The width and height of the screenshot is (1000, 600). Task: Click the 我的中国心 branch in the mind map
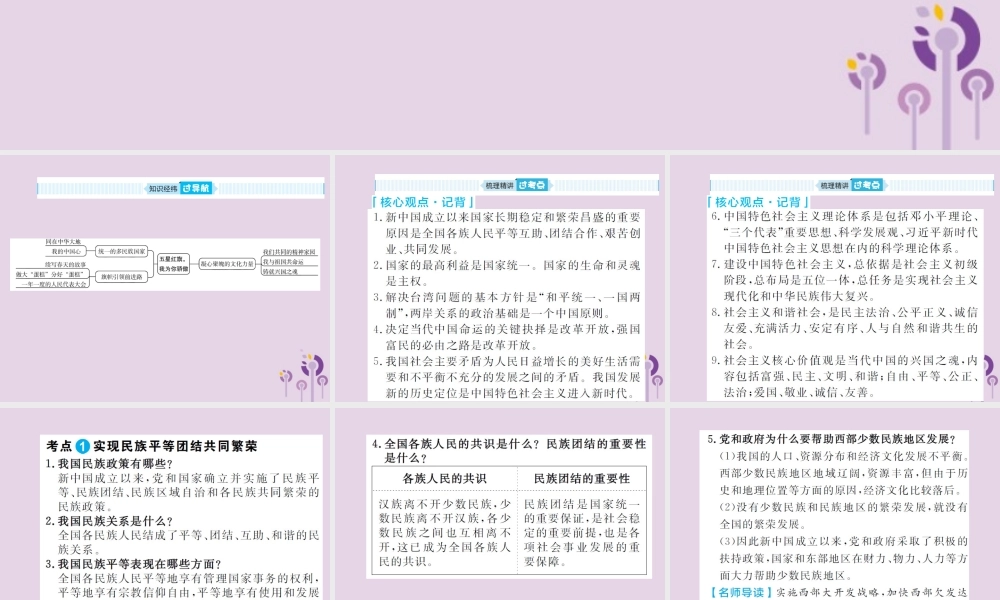point(66,252)
